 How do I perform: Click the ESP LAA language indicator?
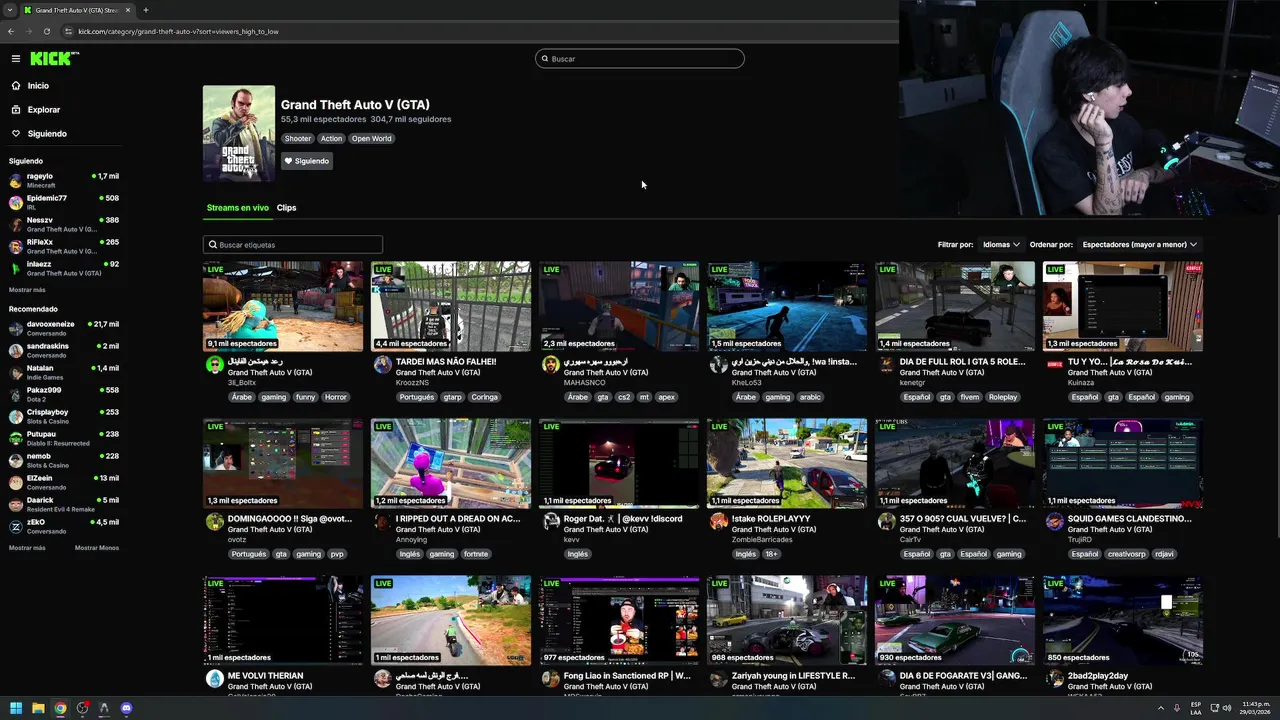coord(1196,708)
